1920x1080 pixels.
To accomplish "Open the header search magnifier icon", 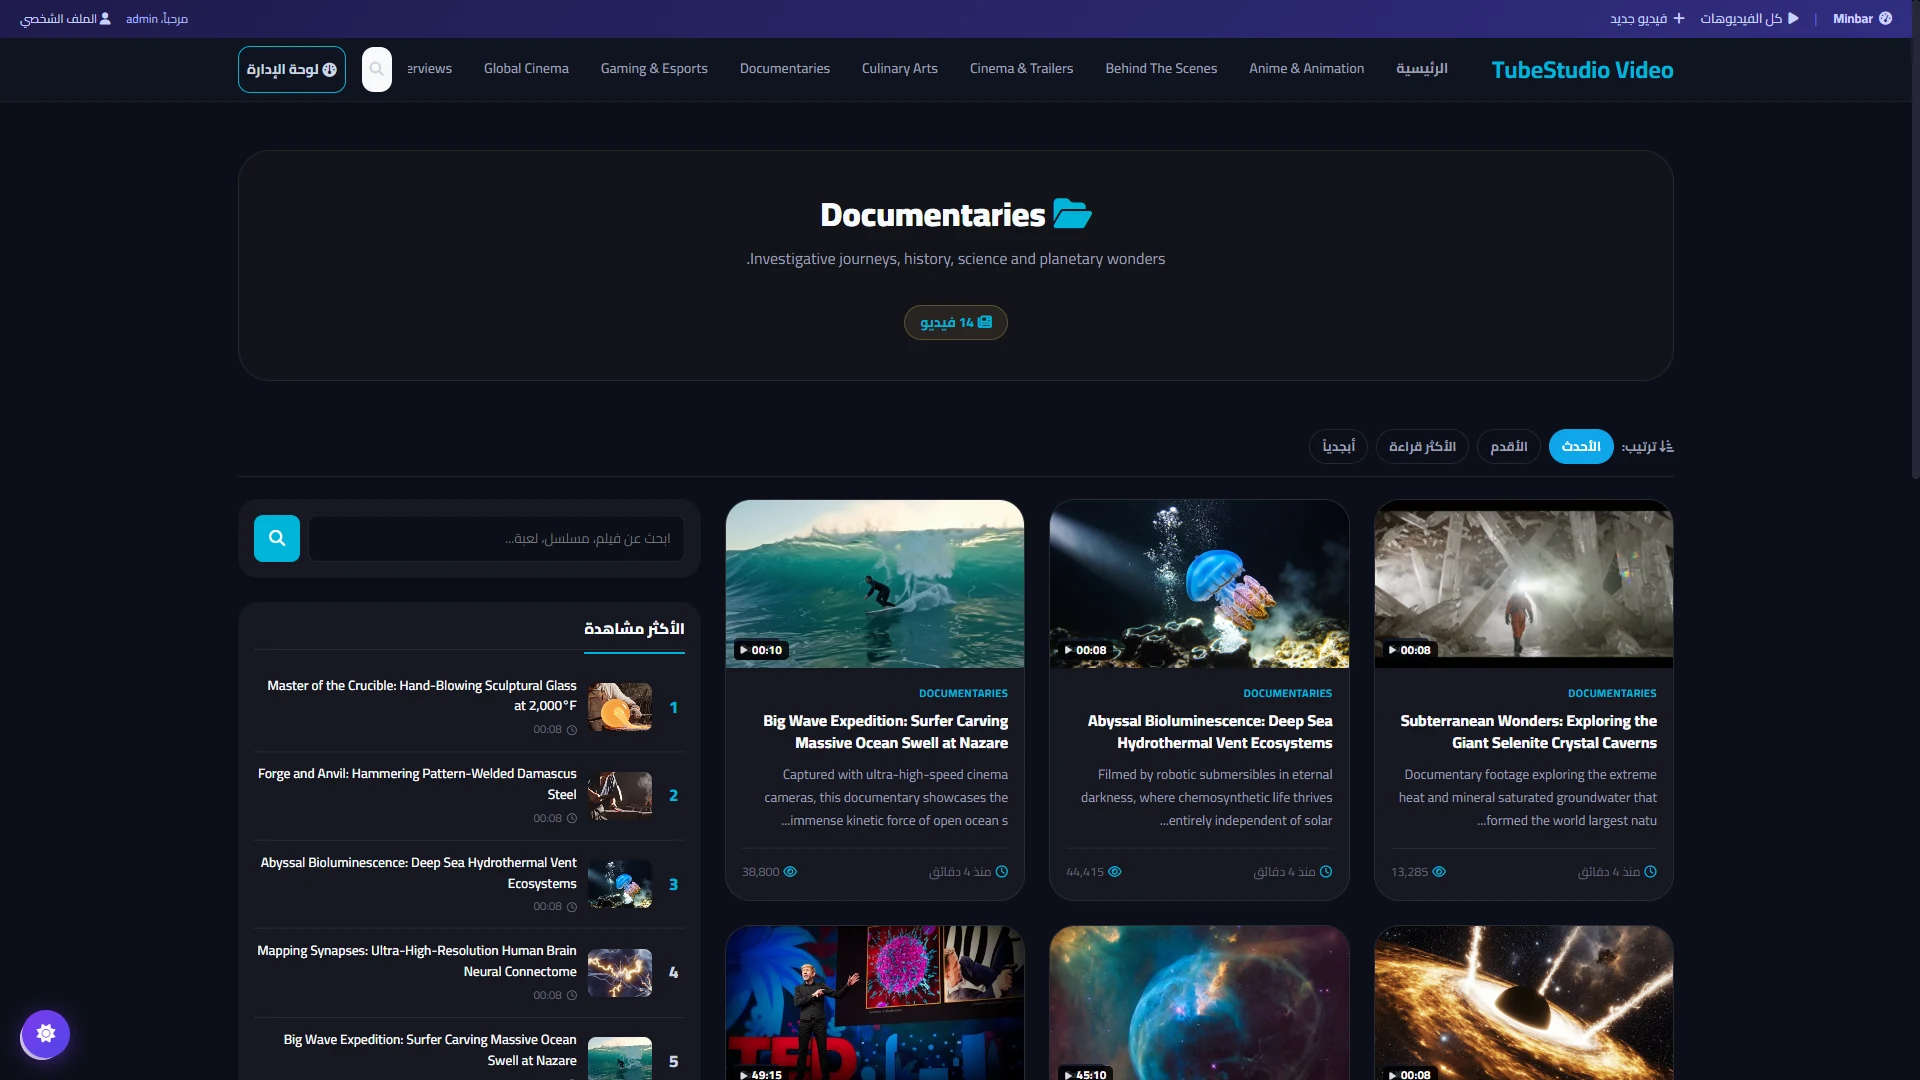I will click(x=377, y=69).
